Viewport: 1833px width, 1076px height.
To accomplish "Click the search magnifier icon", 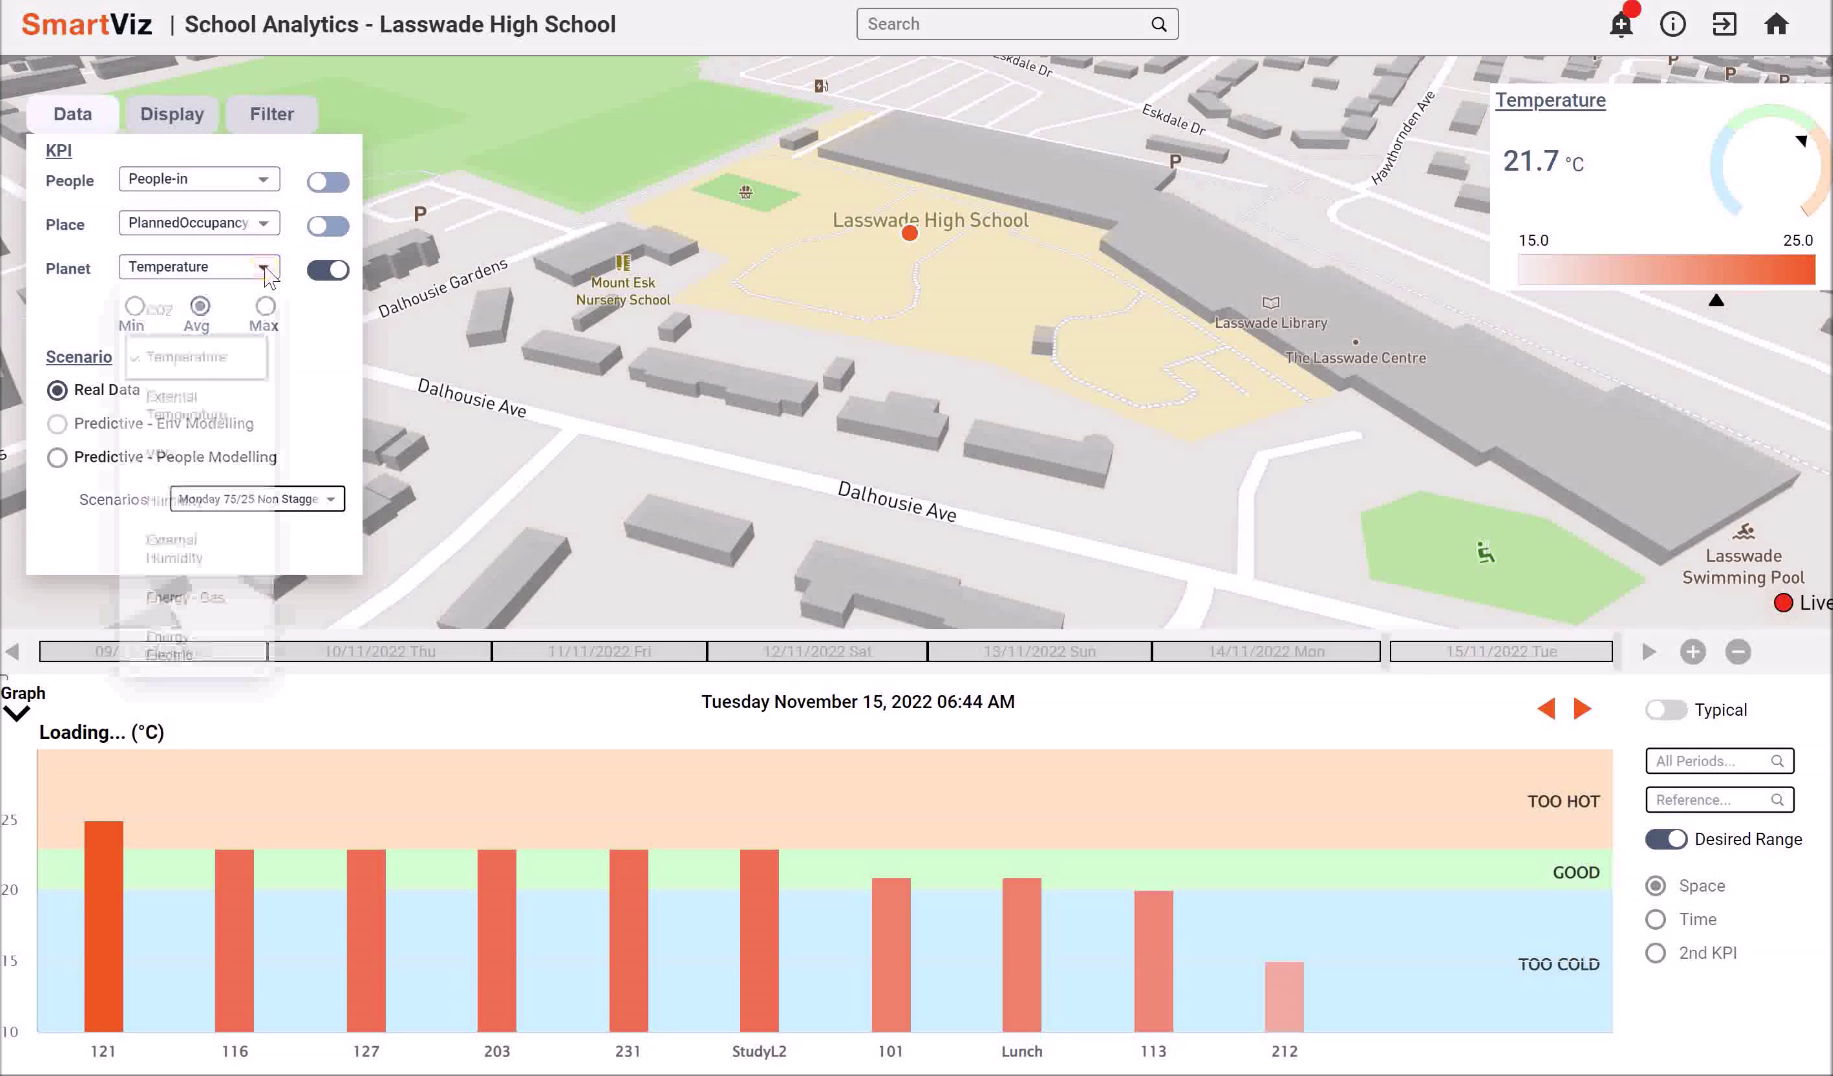I will 1157,23.
